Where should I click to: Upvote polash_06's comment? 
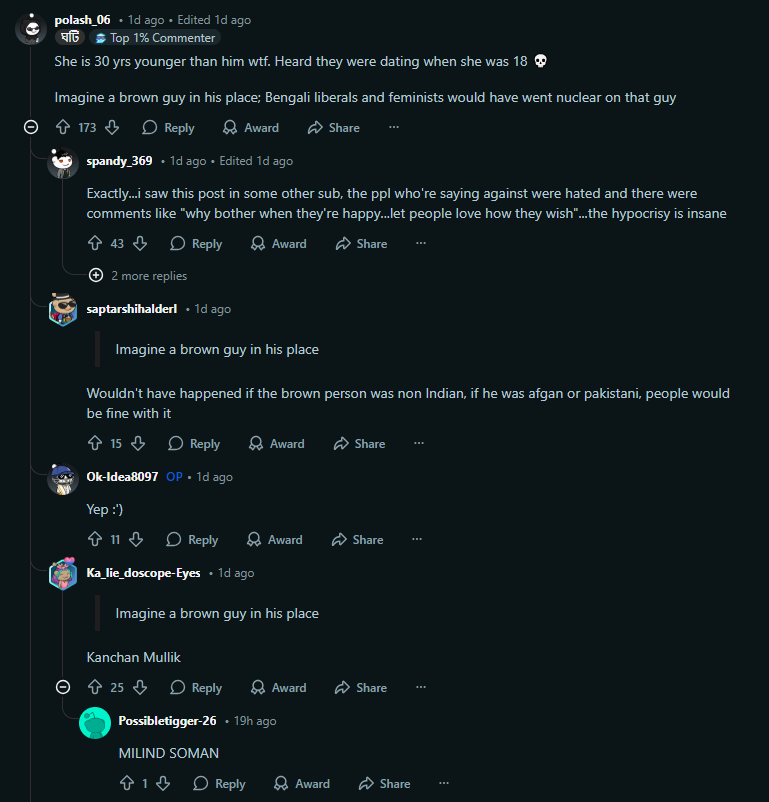coord(63,128)
